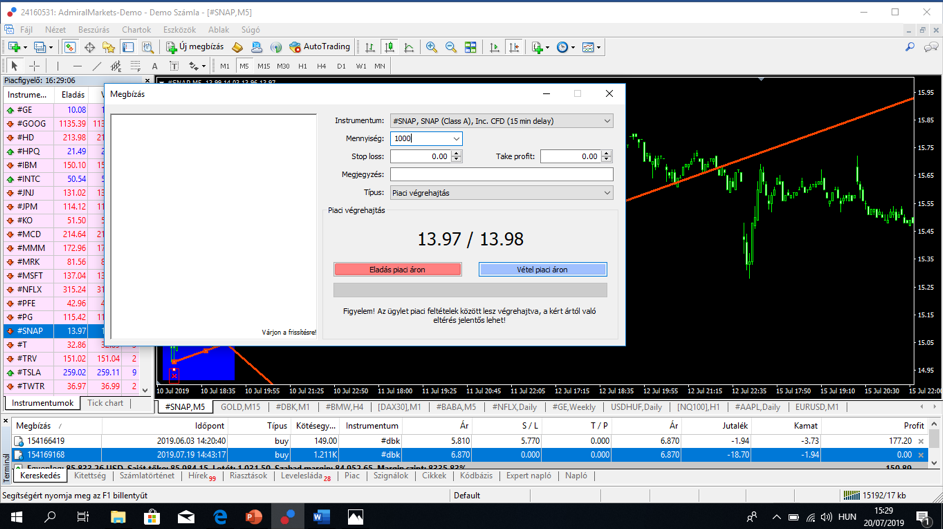
Task: Open the Beszúrás menu
Action: 94,29
